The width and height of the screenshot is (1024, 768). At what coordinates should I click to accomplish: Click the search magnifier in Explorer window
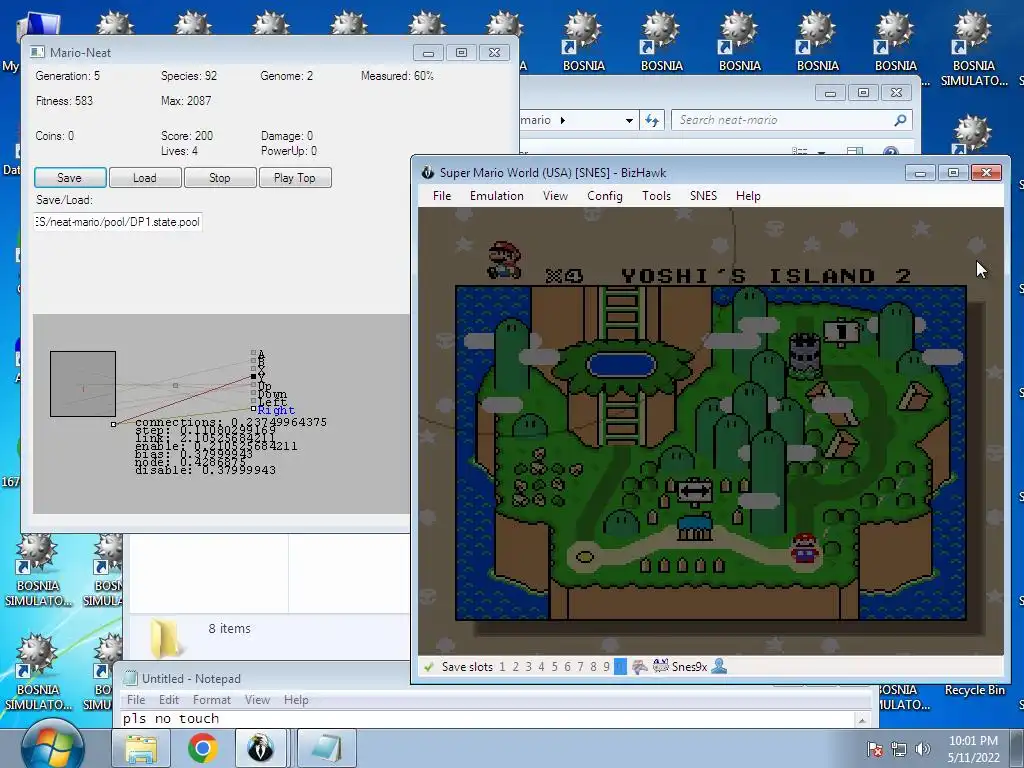(901, 120)
